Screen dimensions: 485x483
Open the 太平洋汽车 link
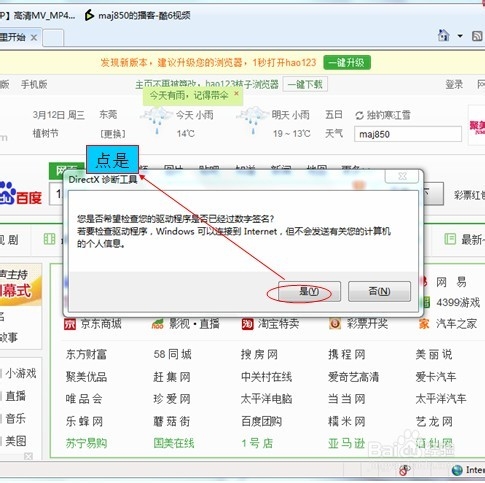click(441, 399)
